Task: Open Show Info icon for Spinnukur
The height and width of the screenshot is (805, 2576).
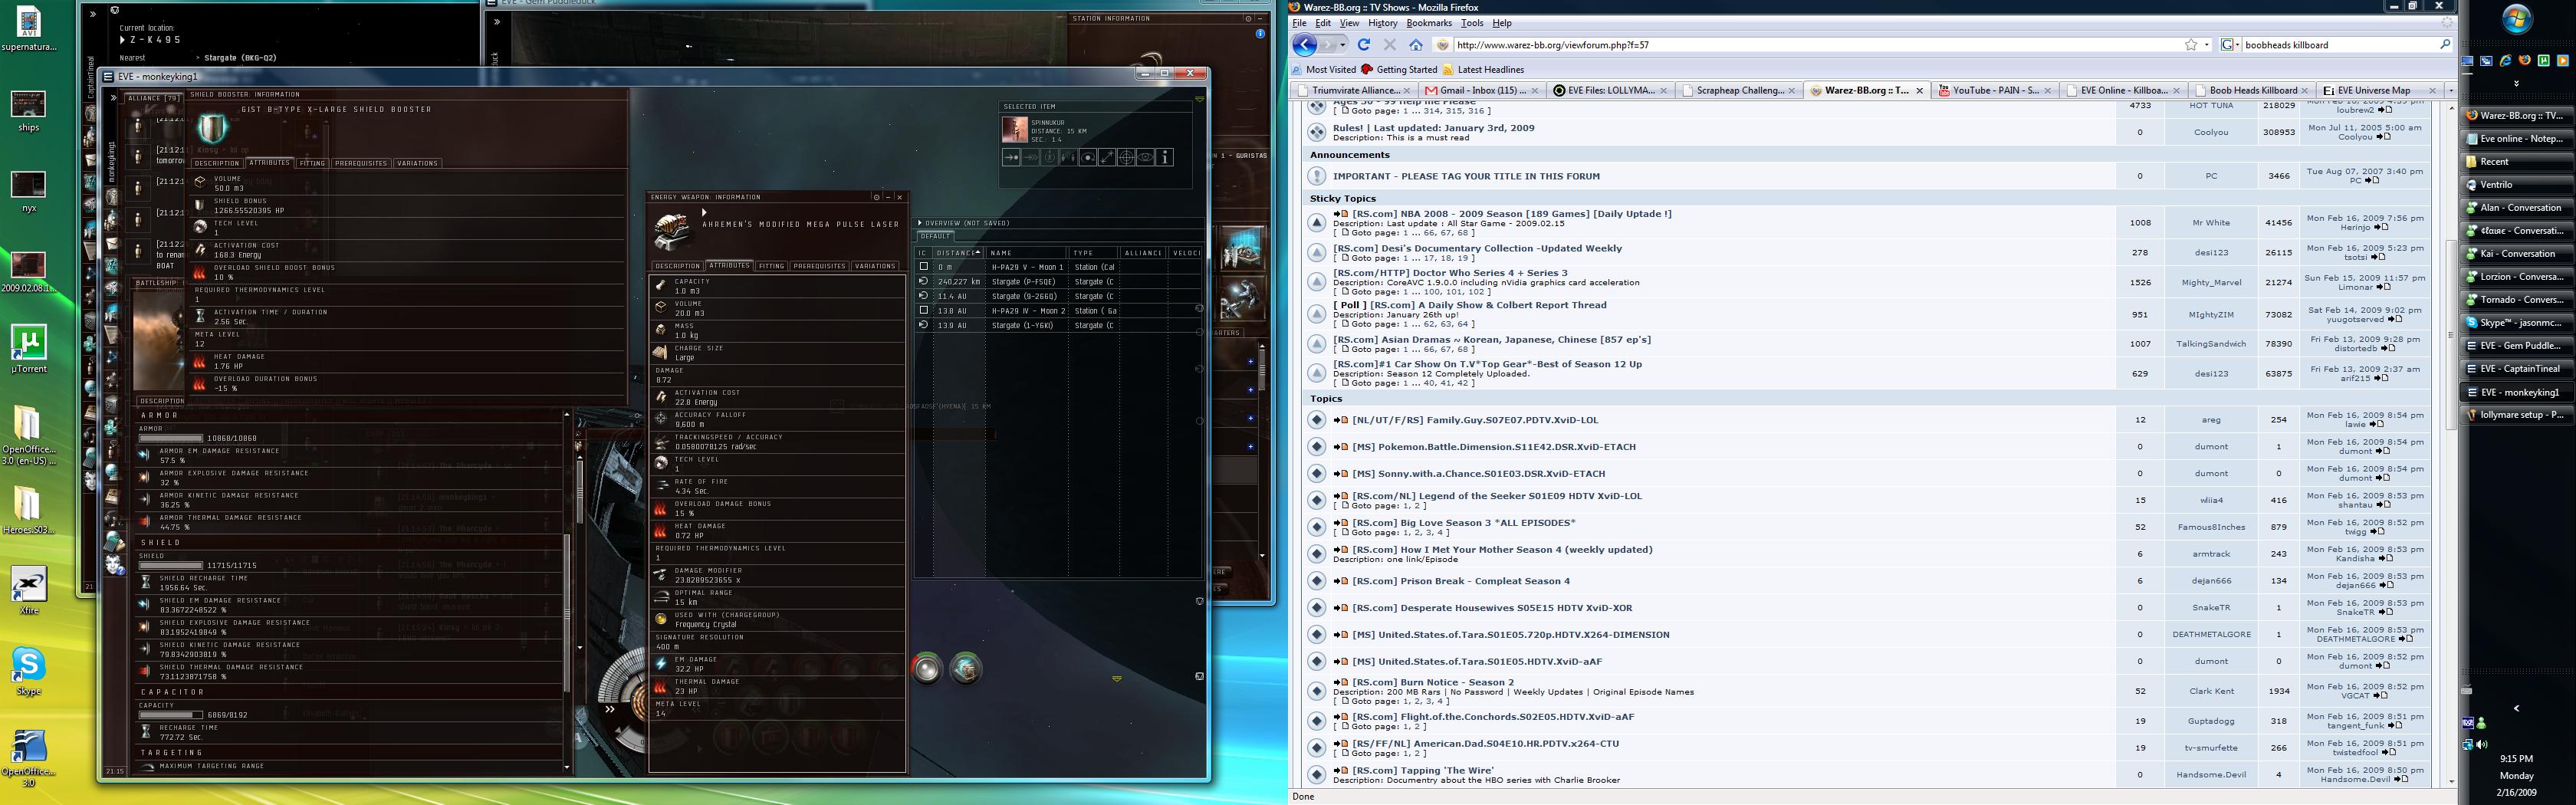Action: (1164, 157)
